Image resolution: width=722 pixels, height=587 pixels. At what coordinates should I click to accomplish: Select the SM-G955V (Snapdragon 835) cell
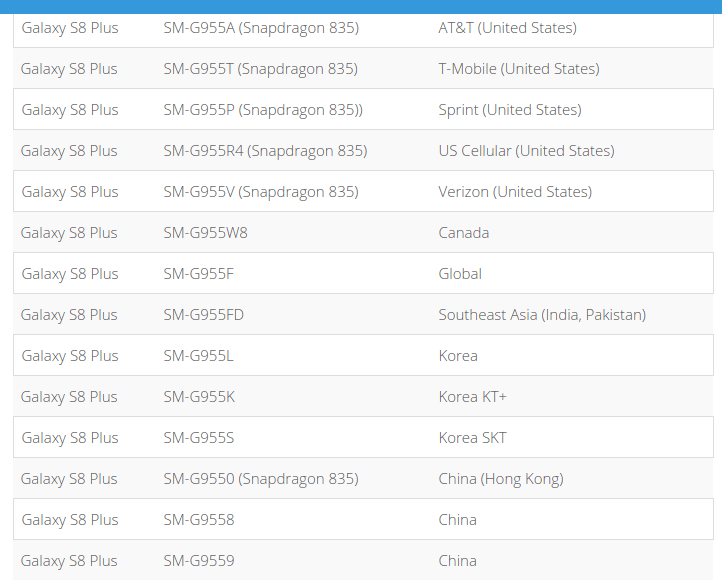pyautogui.click(x=261, y=192)
